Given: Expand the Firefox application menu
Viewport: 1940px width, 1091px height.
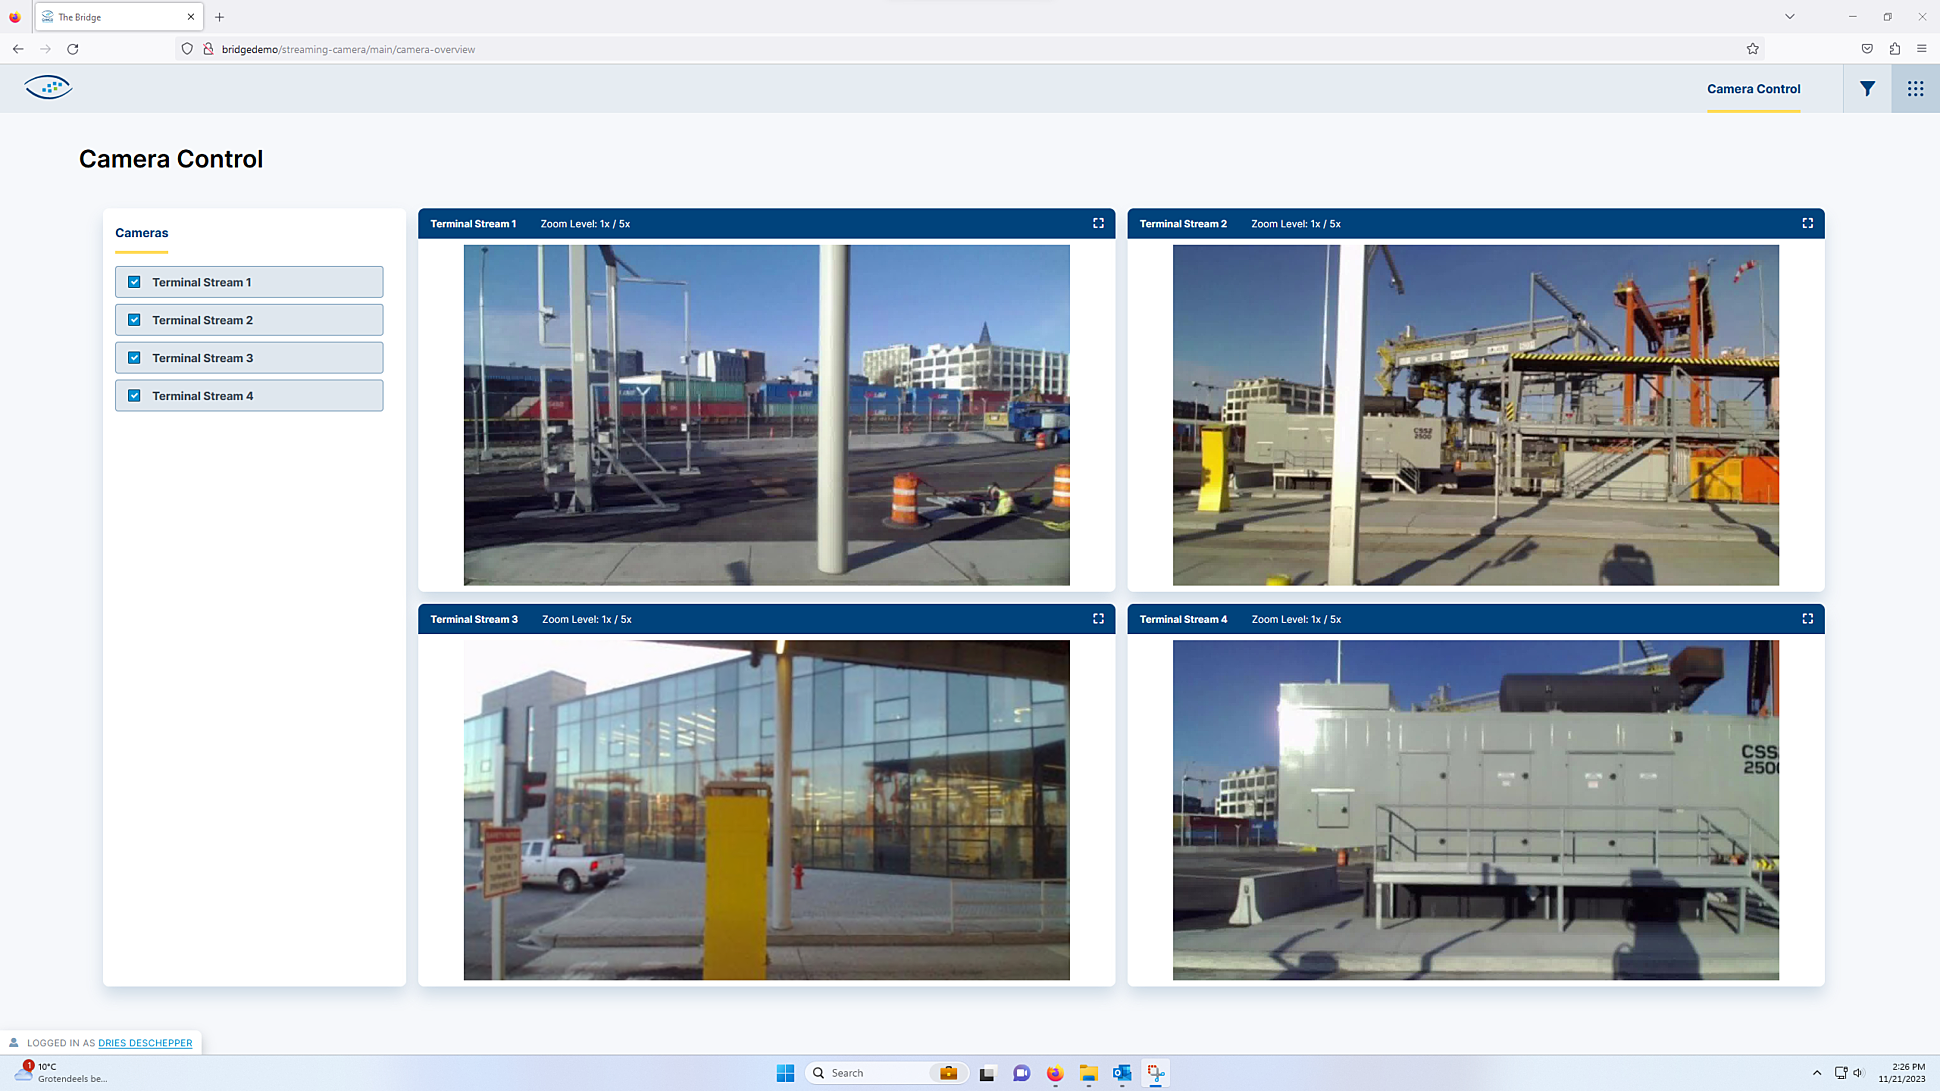Looking at the screenshot, I should pos(1921,48).
